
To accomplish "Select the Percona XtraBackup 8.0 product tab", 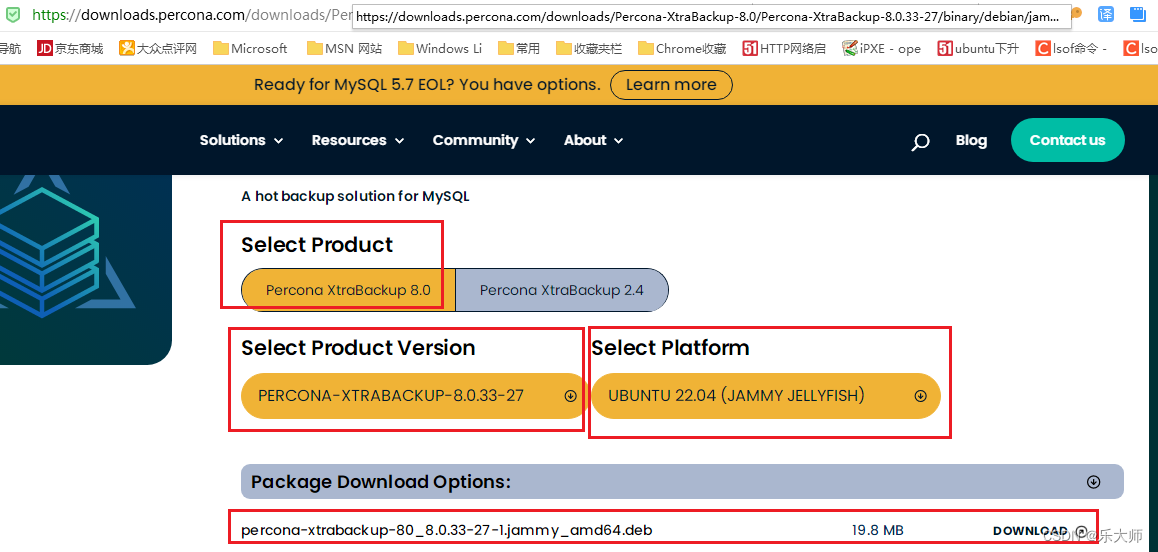I will click(349, 290).
